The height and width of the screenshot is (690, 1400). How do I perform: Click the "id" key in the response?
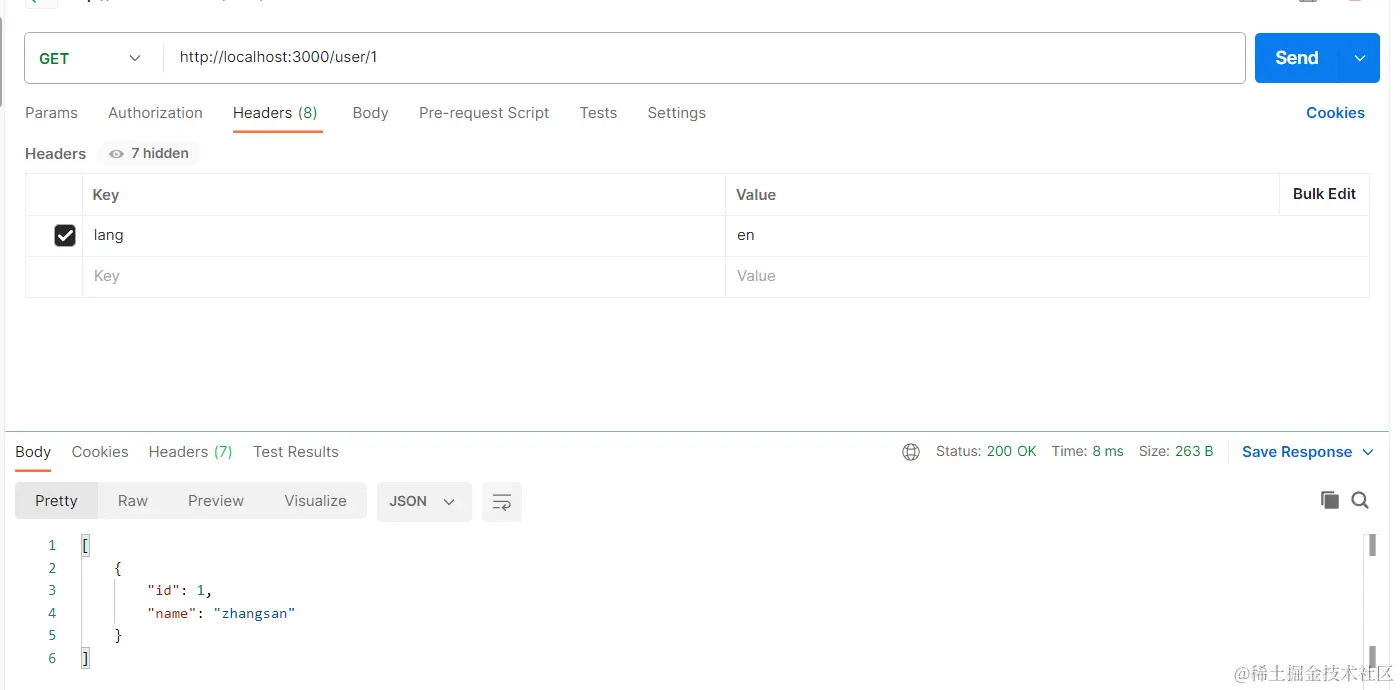coord(163,590)
